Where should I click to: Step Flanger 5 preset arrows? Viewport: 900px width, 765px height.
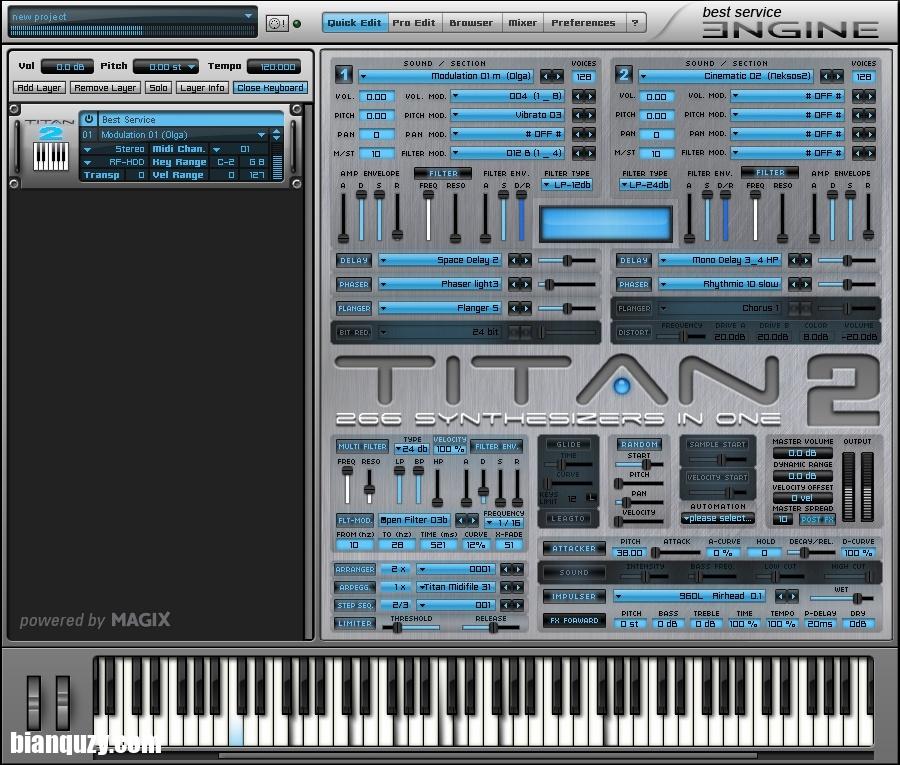(519, 309)
